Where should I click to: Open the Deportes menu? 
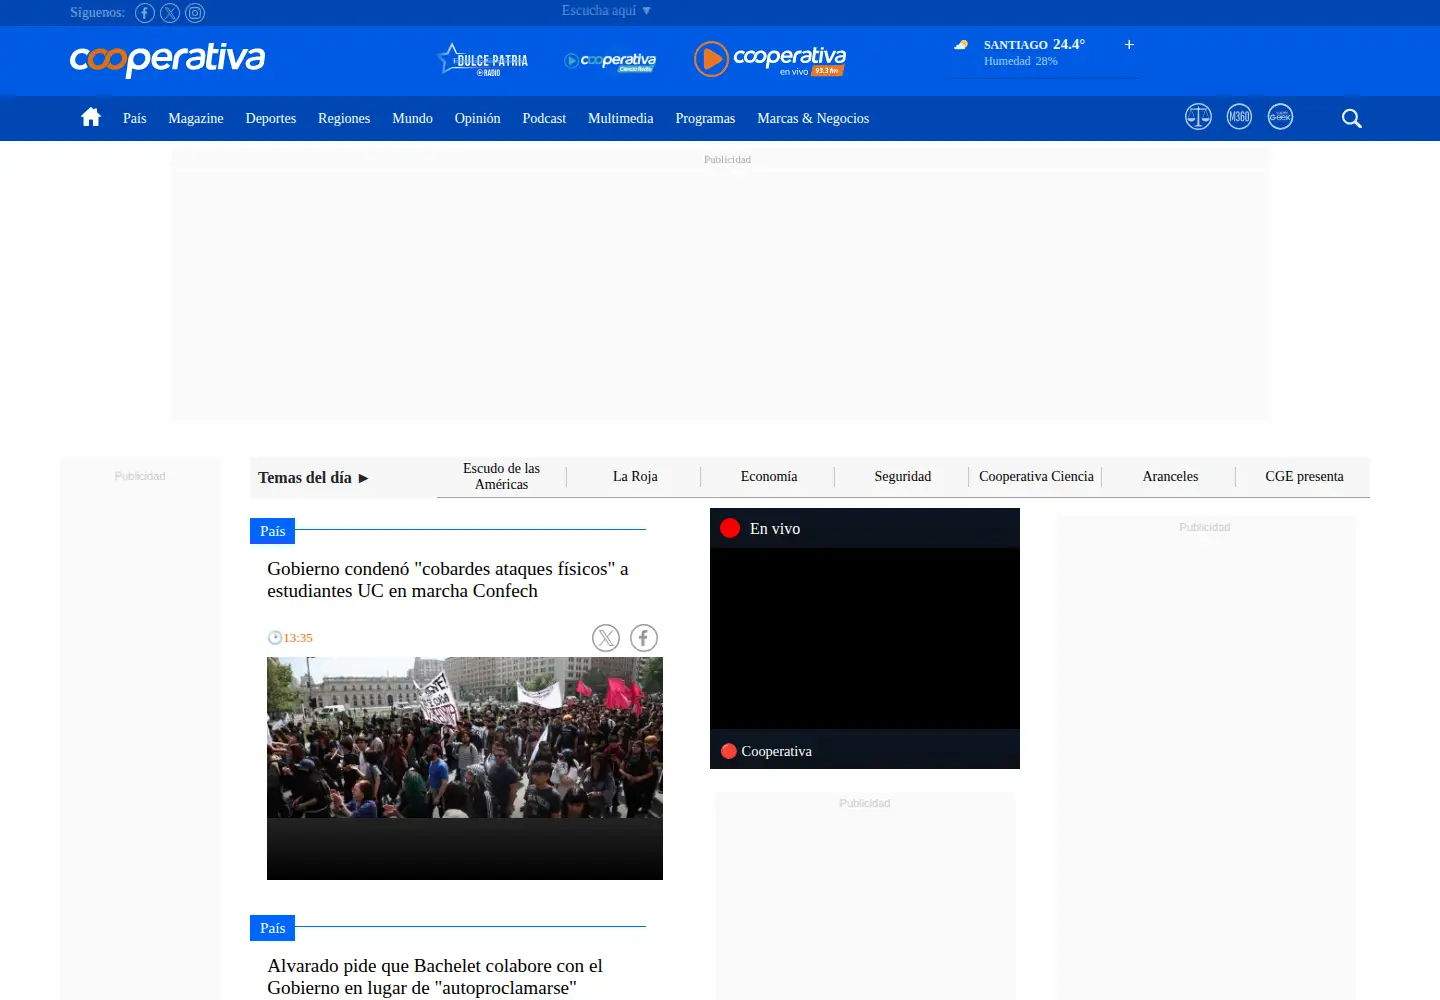(x=271, y=118)
